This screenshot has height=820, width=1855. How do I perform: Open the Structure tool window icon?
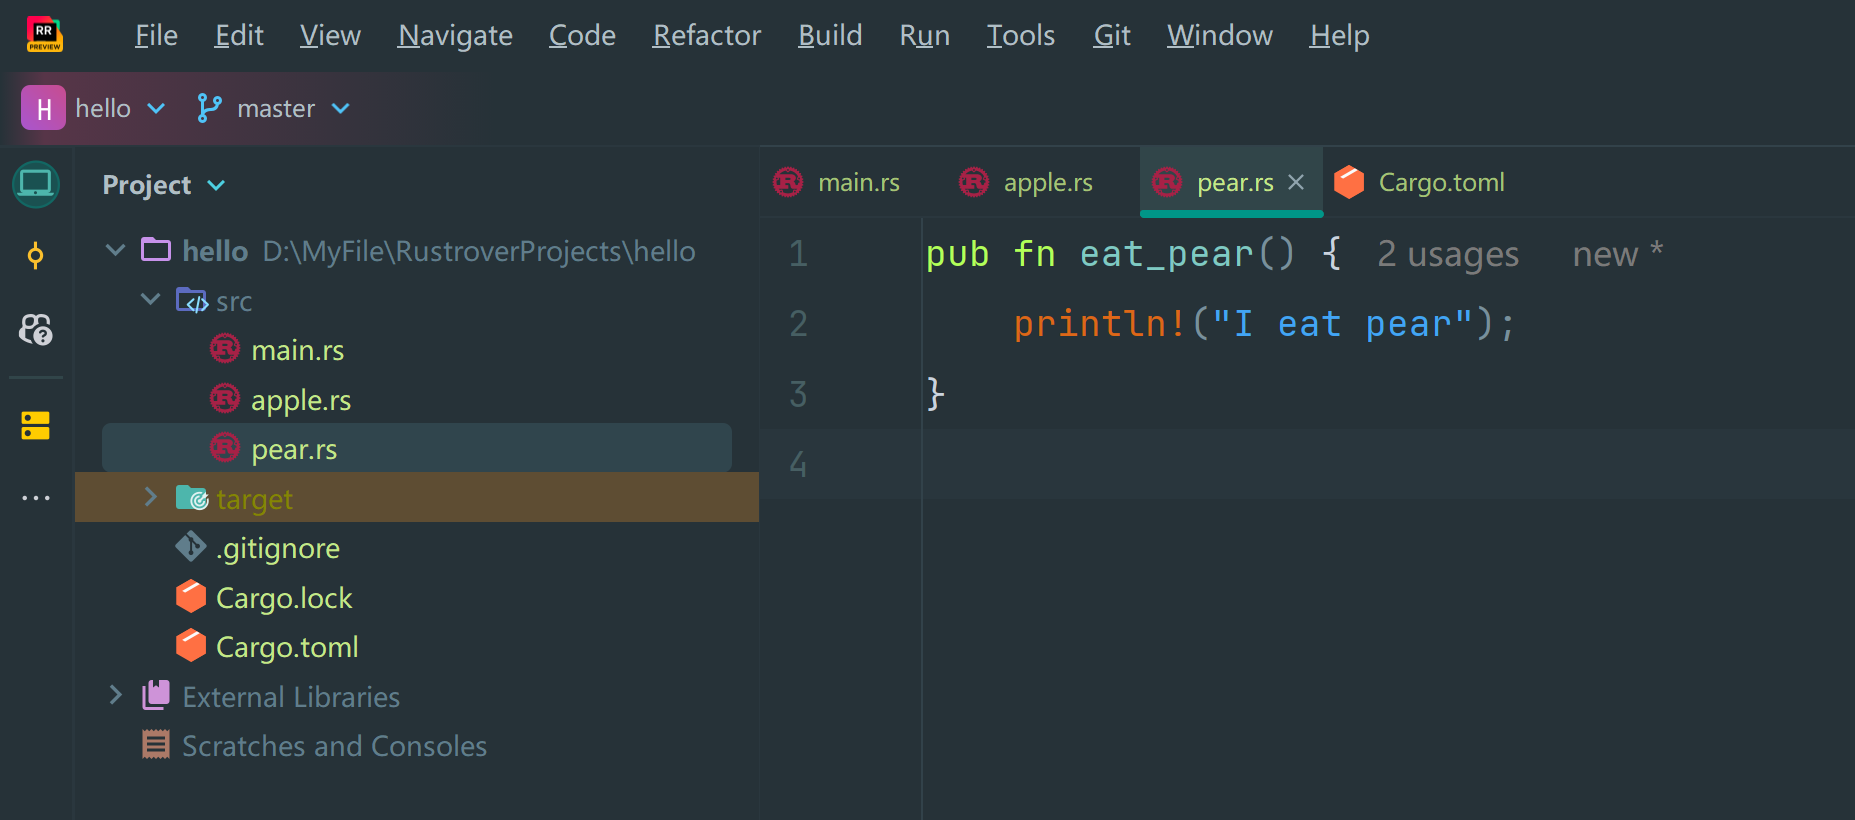(x=36, y=426)
